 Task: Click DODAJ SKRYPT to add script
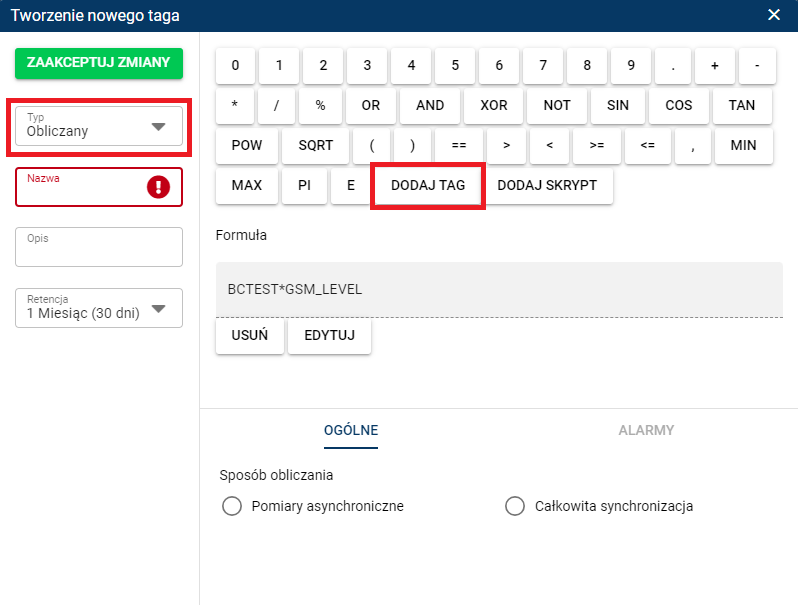tap(547, 186)
